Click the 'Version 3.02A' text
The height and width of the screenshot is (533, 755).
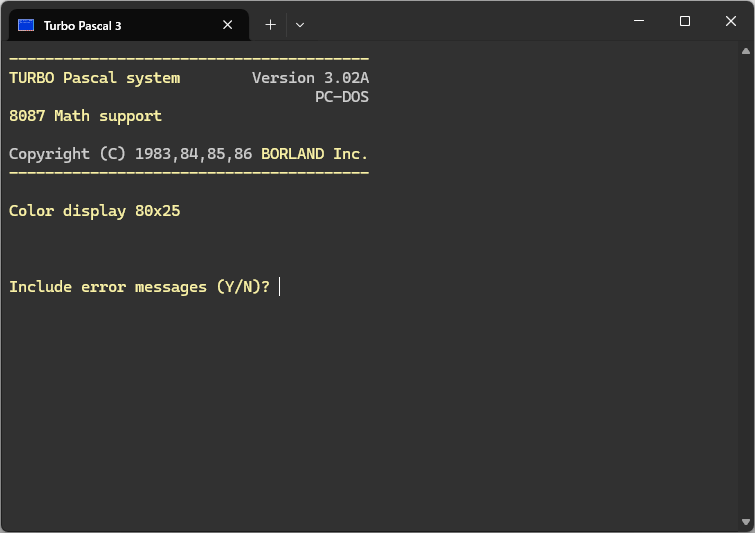pyautogui.click(x=311, y=78)
